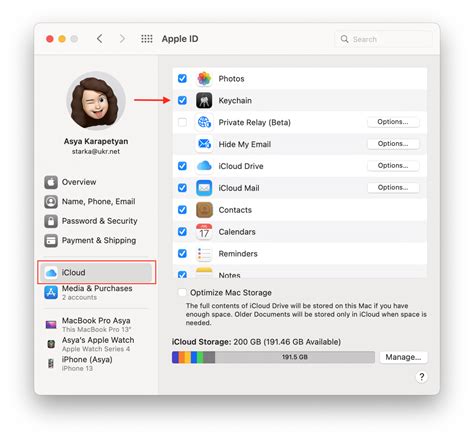This screenshot has width=474, height=440.
Task: Select iPhone (Asya) device
Action: (x=97, y=363)
